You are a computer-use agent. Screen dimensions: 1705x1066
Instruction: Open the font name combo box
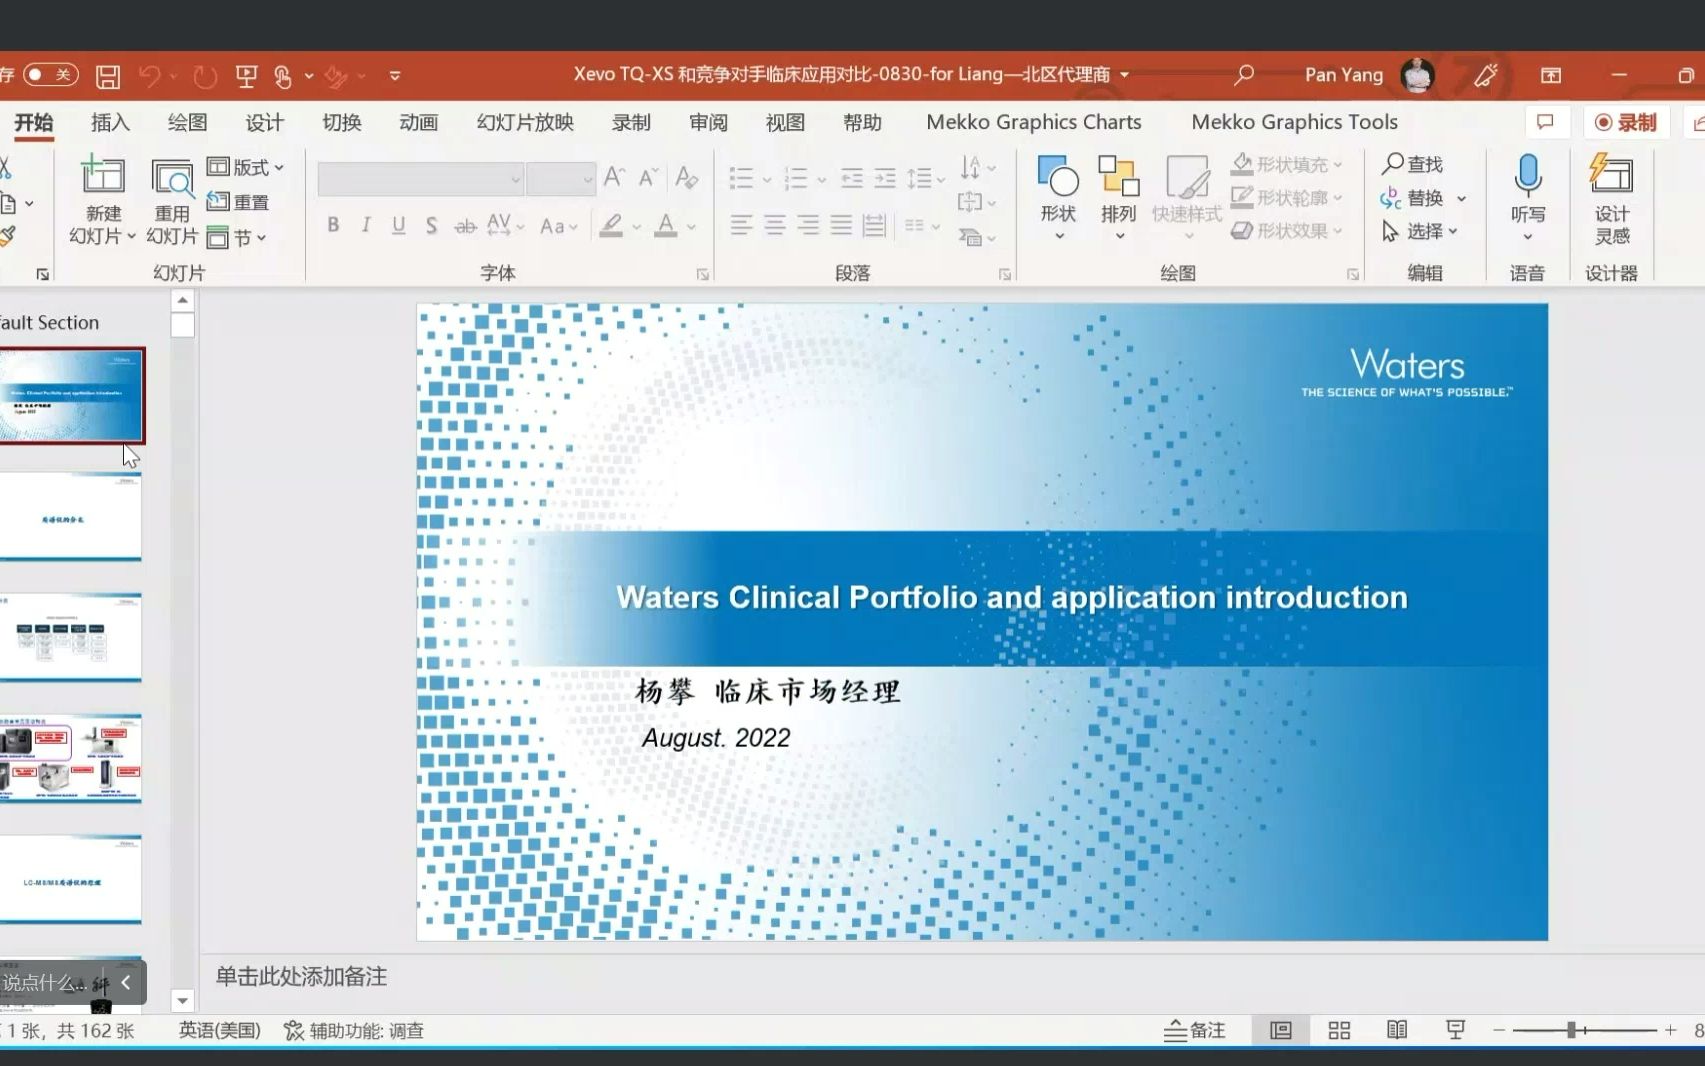(420, 179)
